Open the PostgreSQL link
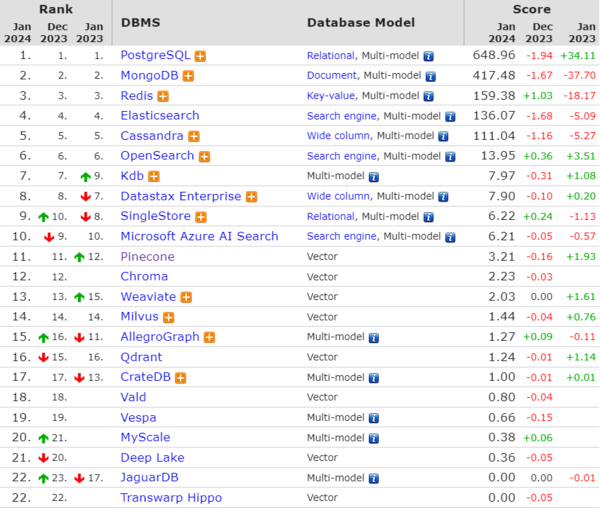This screenshot has width=600, height=508. [155, 55]
